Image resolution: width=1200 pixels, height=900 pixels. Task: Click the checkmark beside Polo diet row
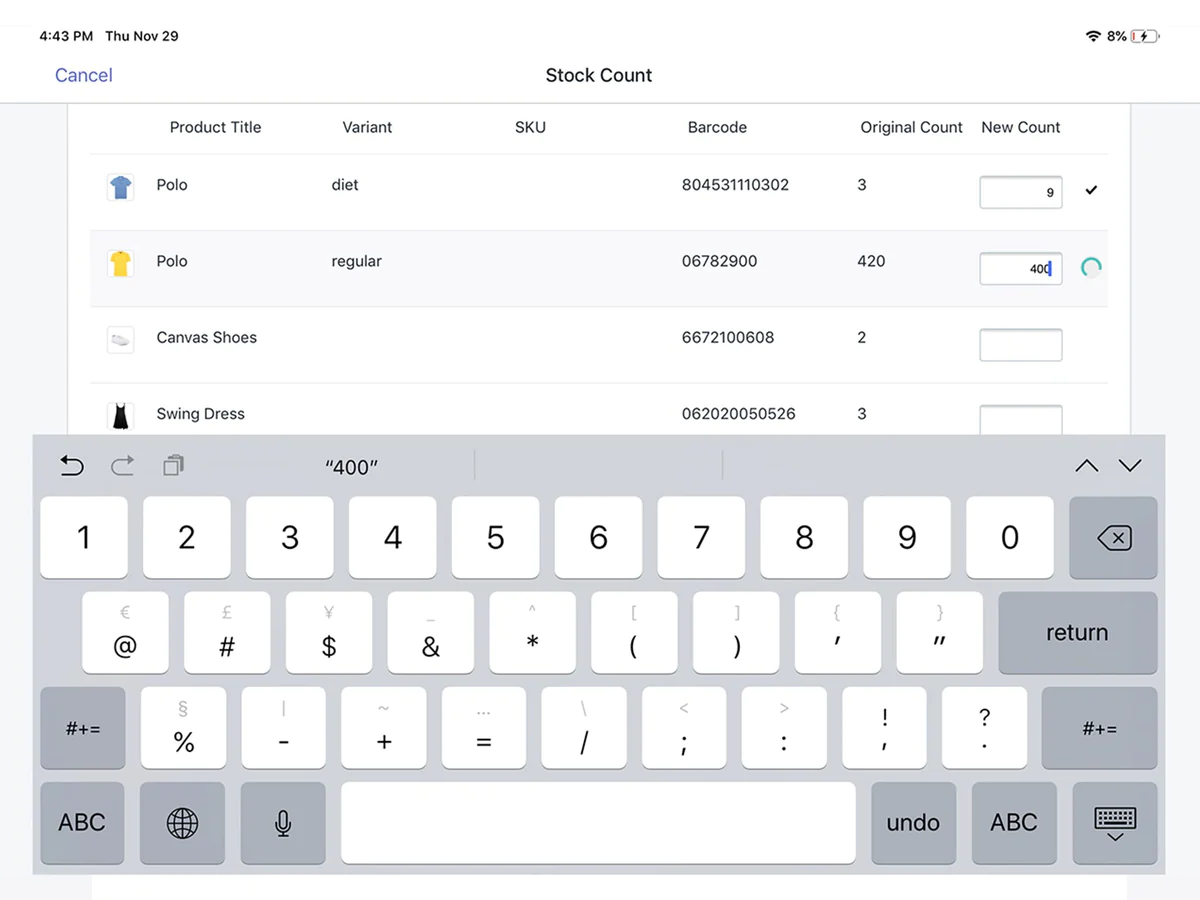click(1091, 189)
